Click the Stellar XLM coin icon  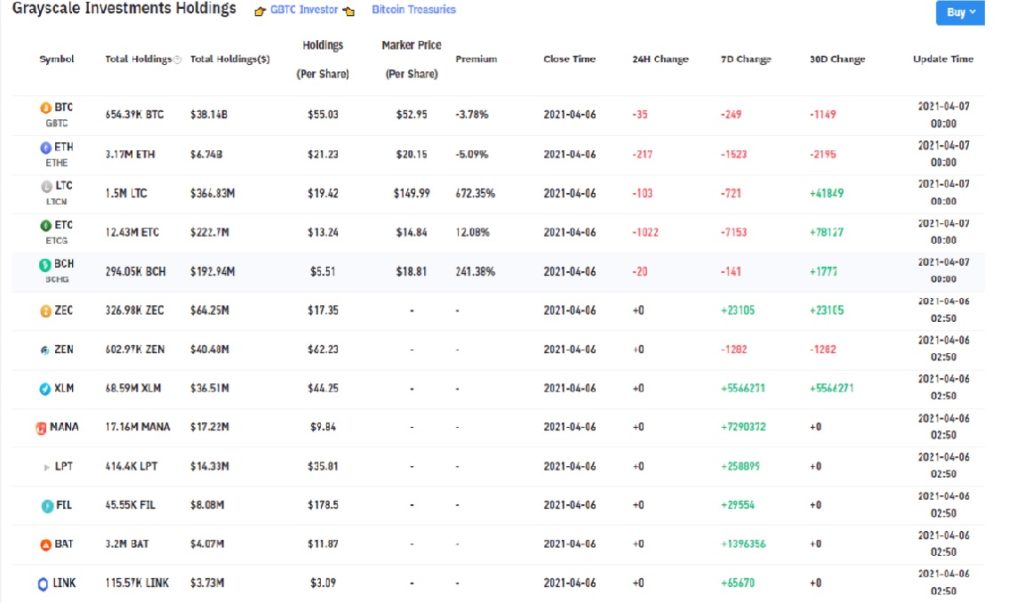pyautogui.click(x=44, y=389)
